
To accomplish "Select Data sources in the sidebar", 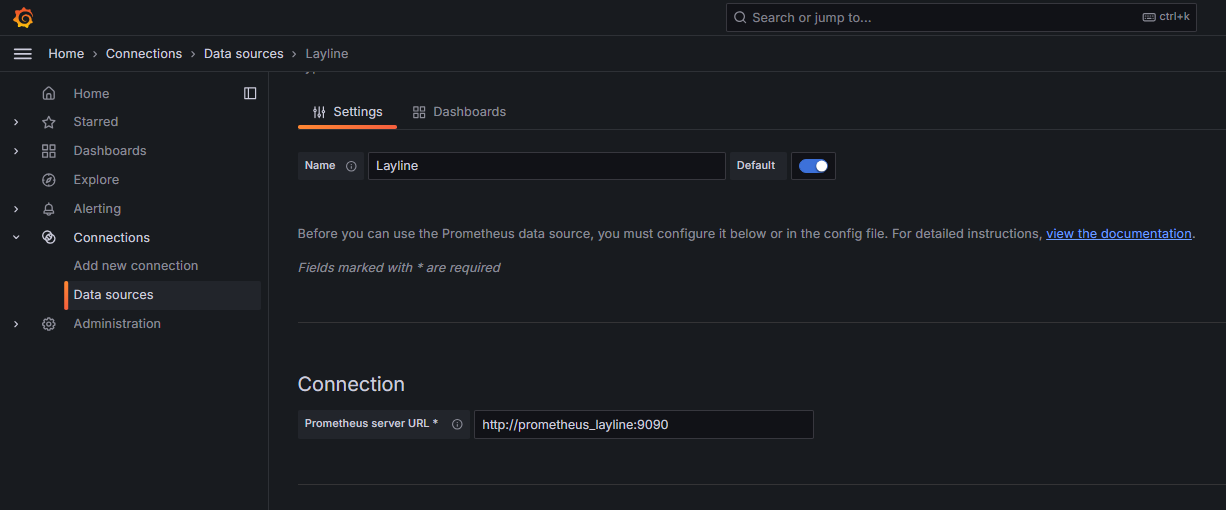I will tap(163, 295).
